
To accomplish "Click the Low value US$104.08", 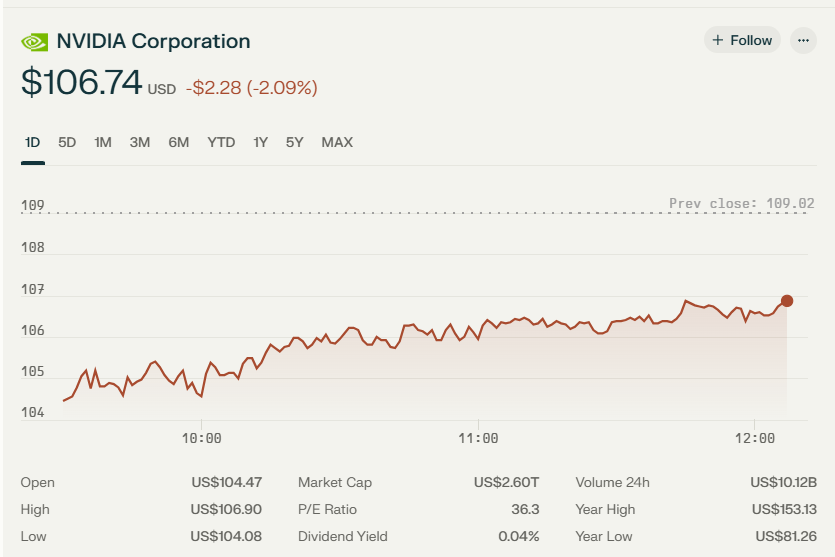I will pos(226,536).
